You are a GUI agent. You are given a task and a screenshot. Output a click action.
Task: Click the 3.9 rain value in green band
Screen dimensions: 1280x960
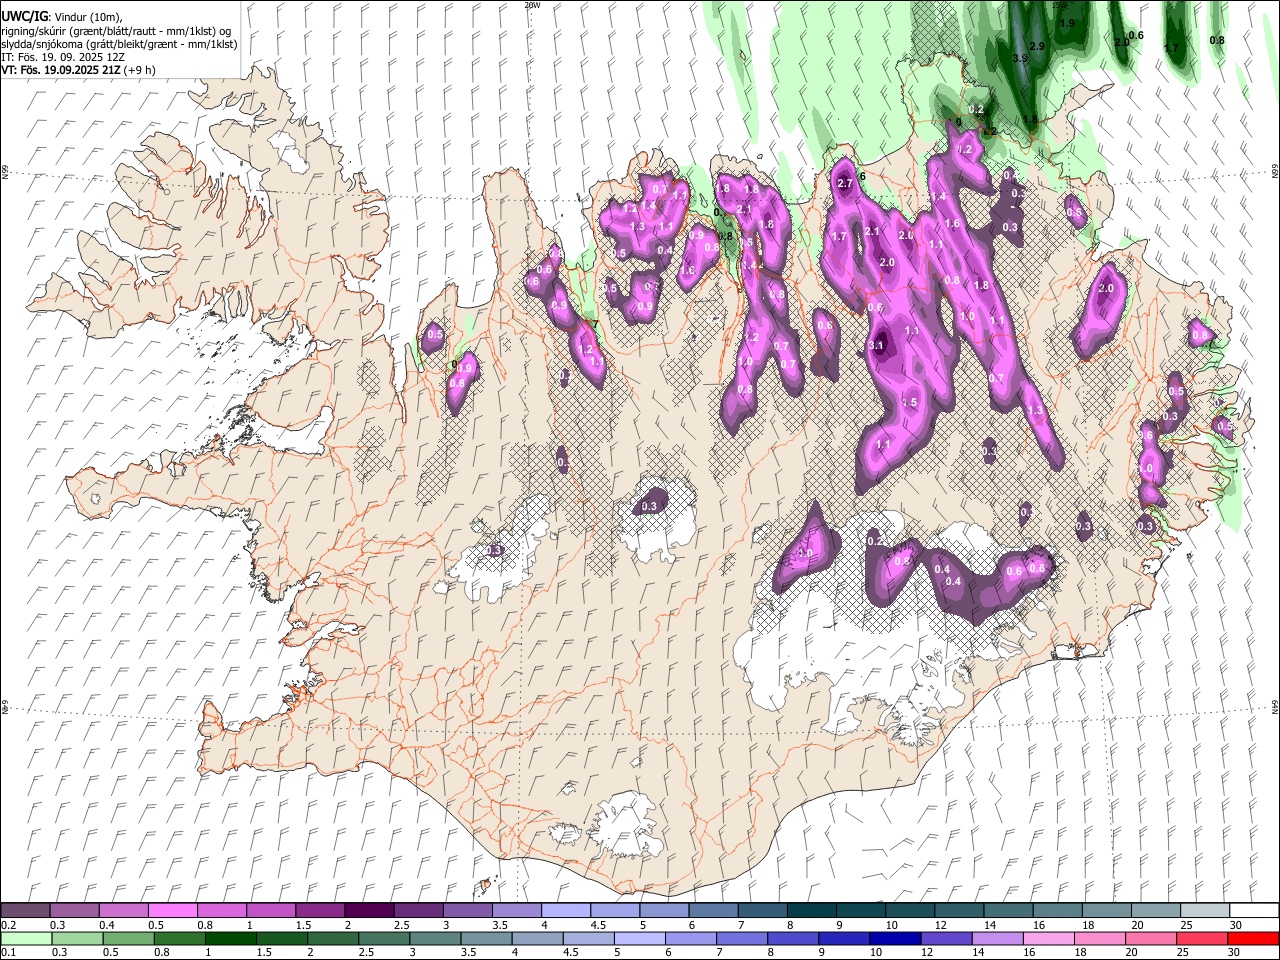point(1020,59)
